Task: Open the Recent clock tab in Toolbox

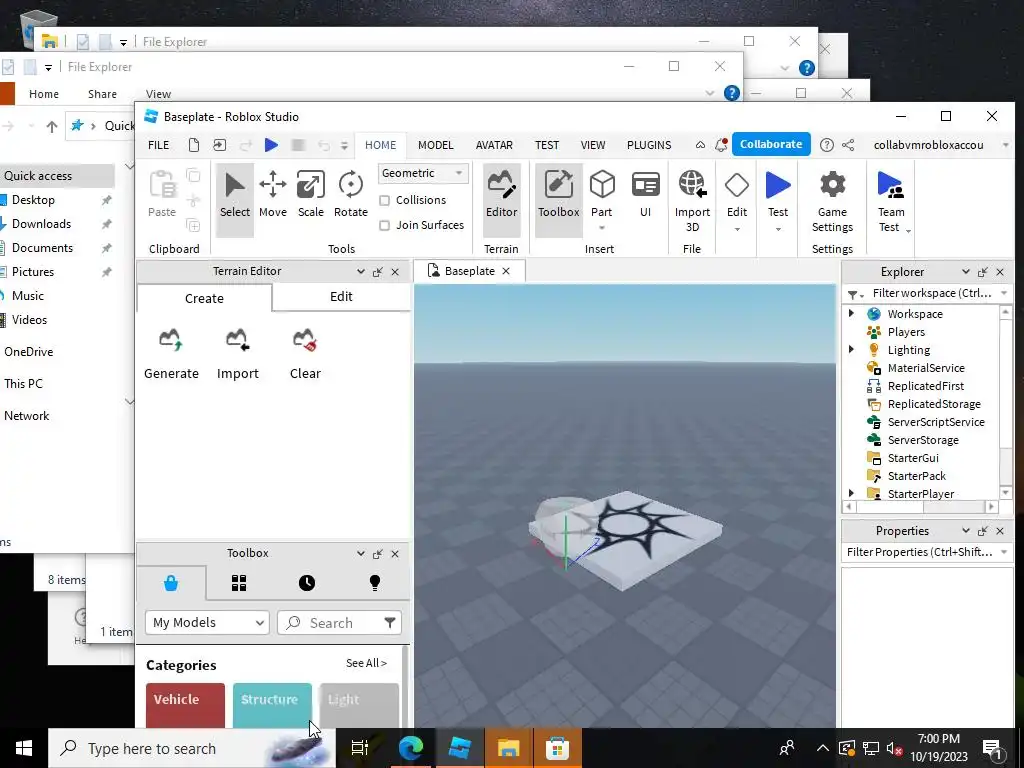Action: [307, 583]
